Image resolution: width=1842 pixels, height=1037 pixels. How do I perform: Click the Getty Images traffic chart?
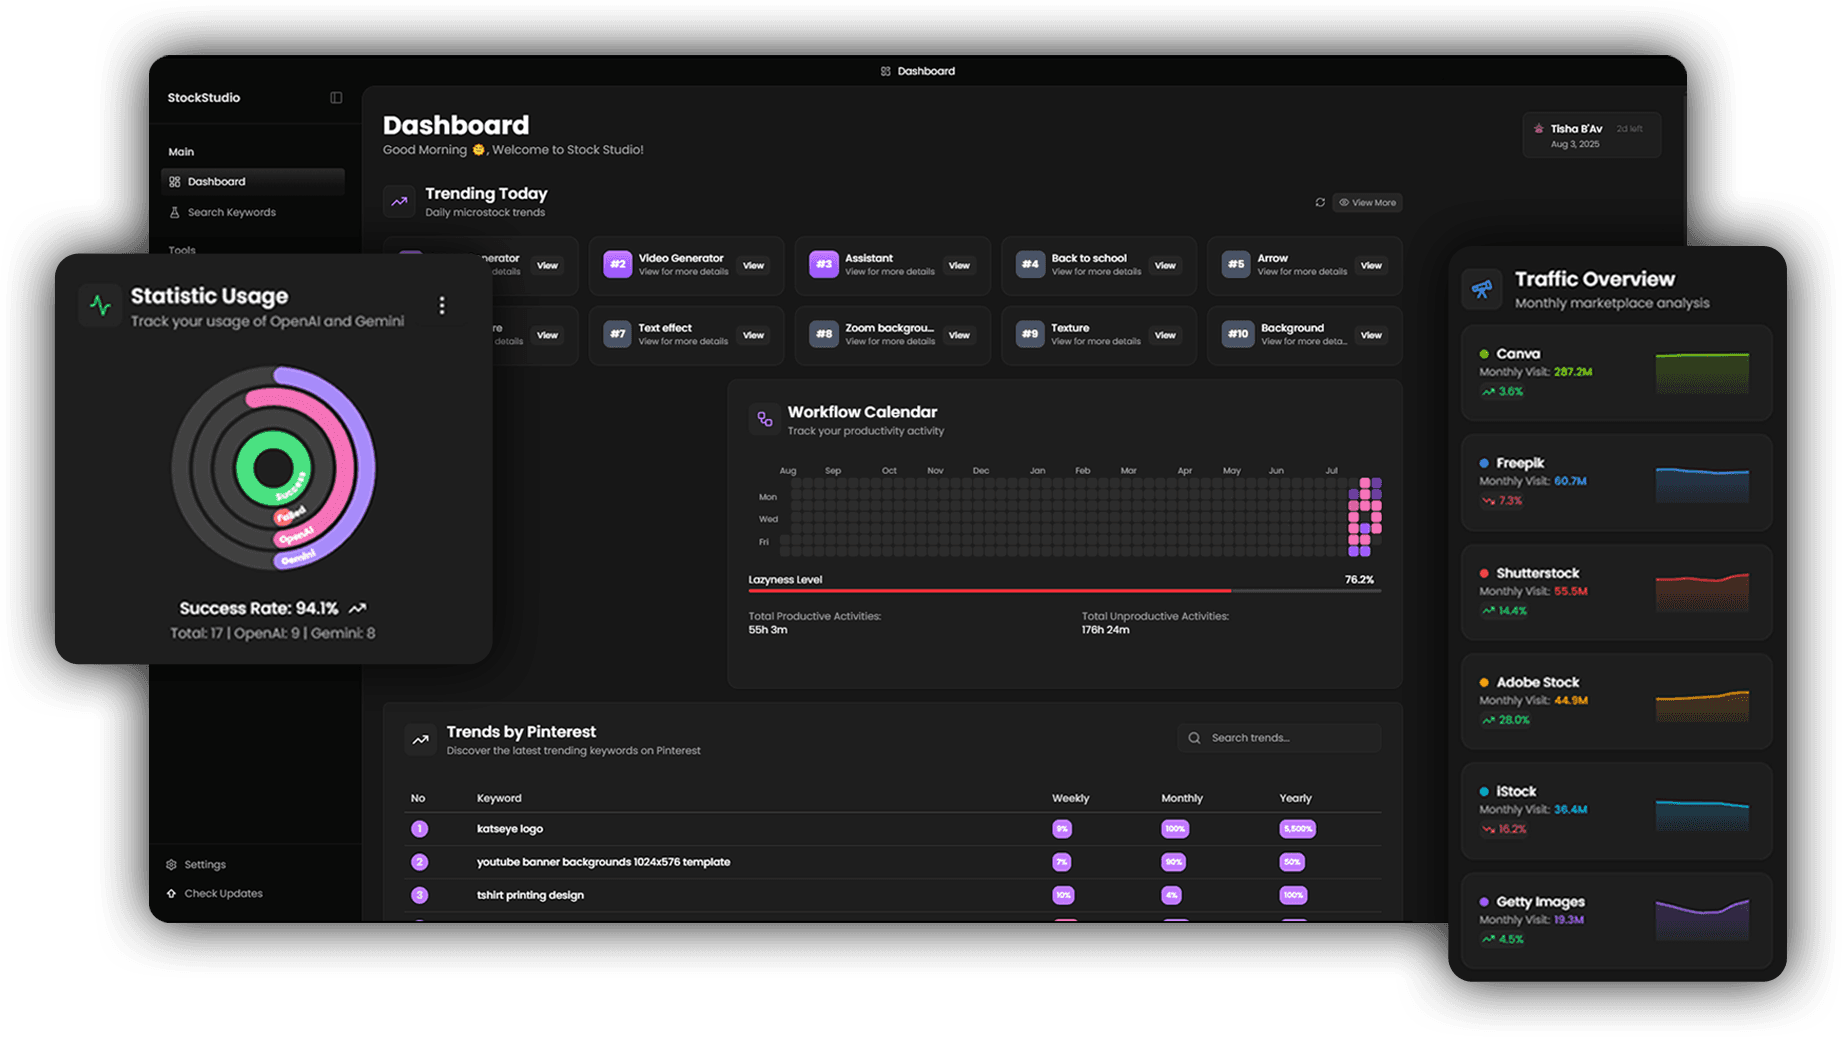1702,920
